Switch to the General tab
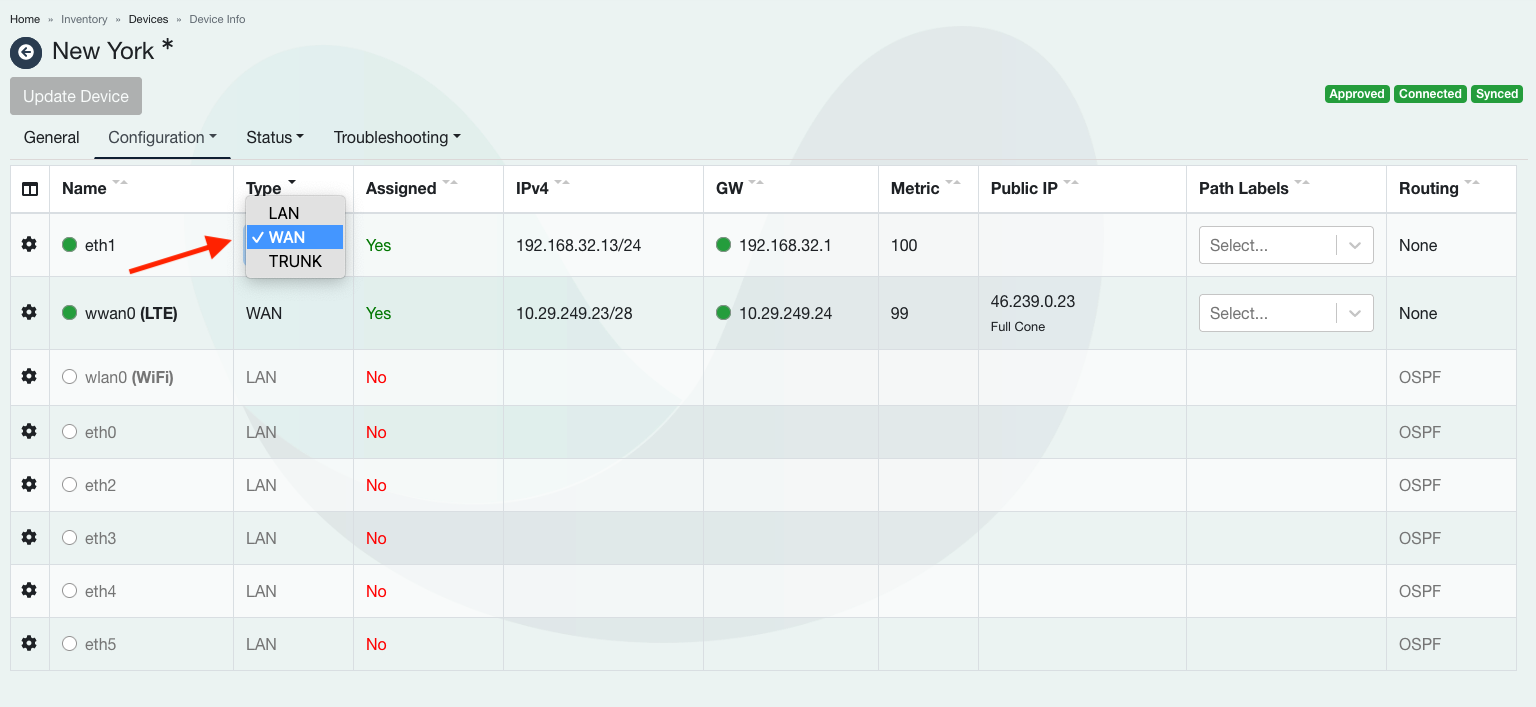This screenshot has height=707, width=1536. coord(51,138)
